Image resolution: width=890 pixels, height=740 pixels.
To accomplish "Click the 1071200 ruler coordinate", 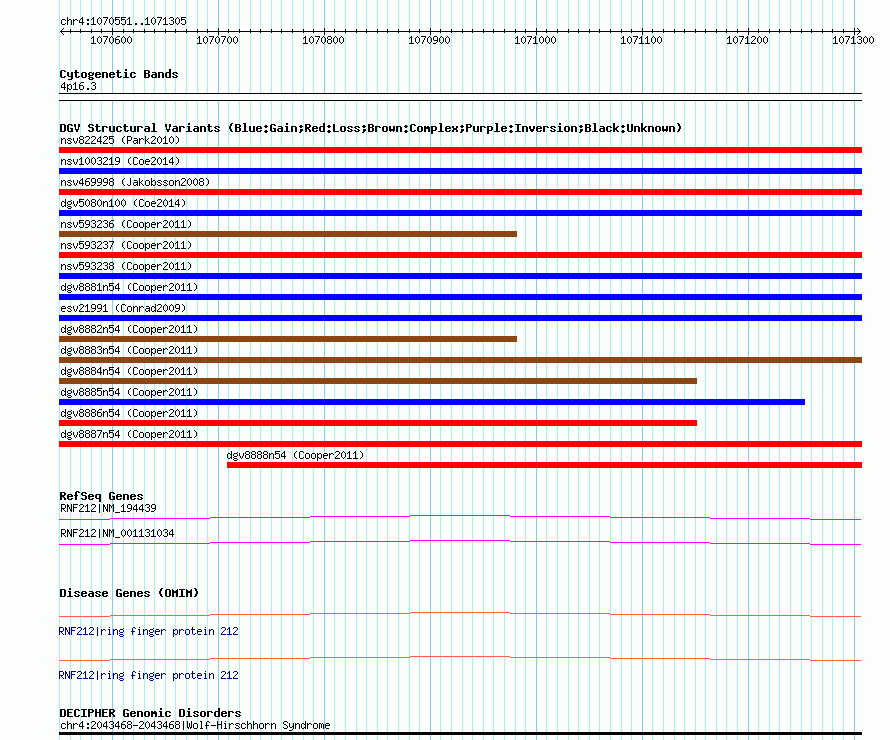I will 747,40.
